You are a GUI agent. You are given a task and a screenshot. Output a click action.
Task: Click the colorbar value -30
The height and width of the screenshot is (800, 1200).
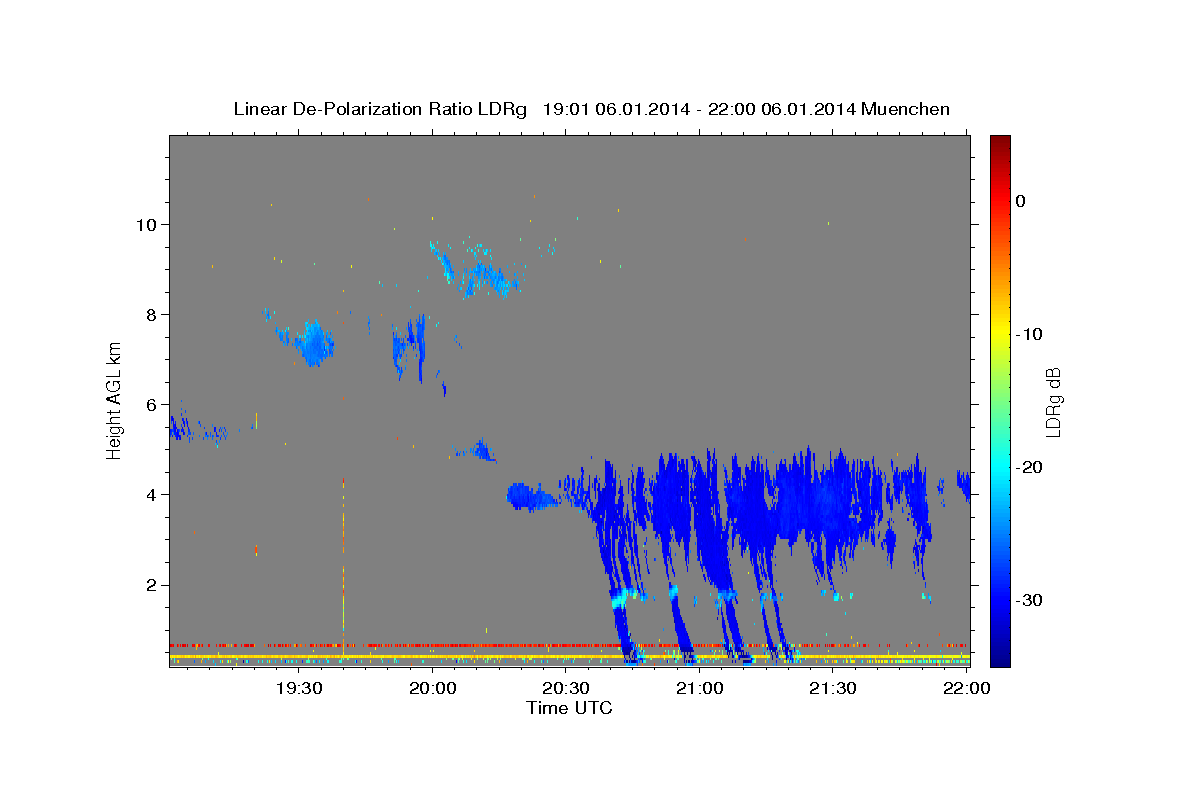[1030, 600]
